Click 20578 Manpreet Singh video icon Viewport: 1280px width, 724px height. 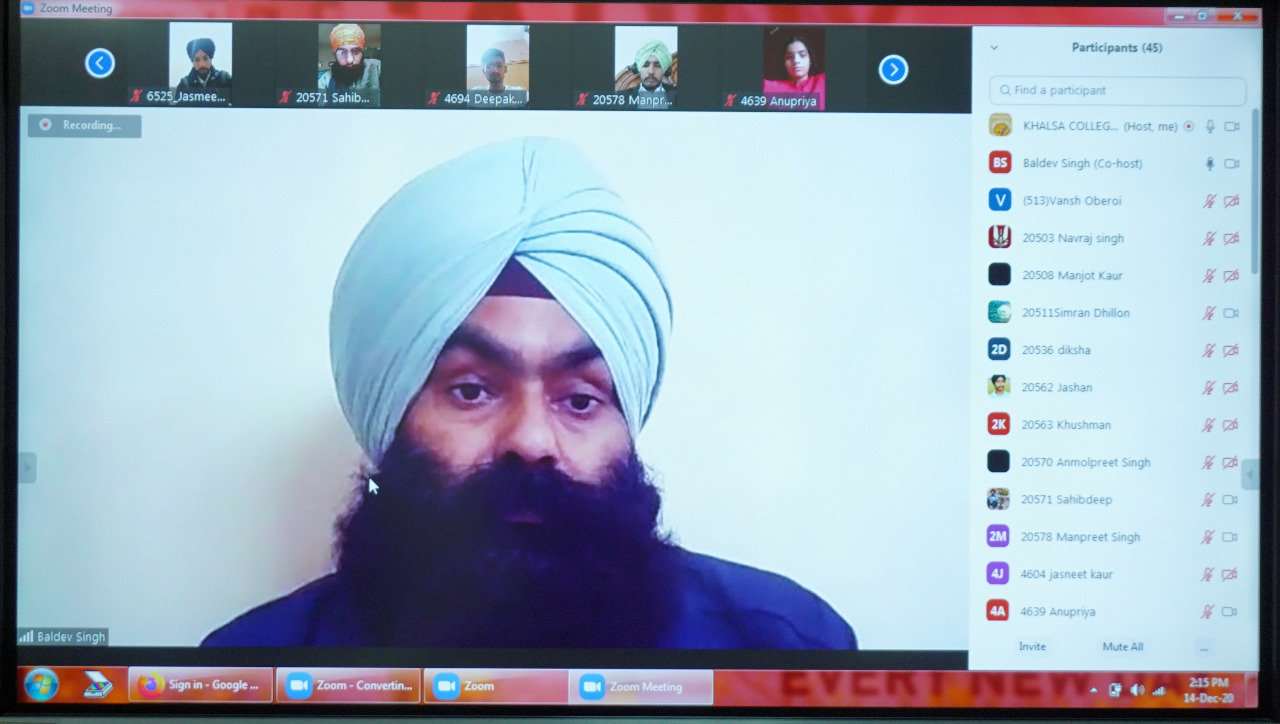pyautogui.click(x=1232, y=537)
